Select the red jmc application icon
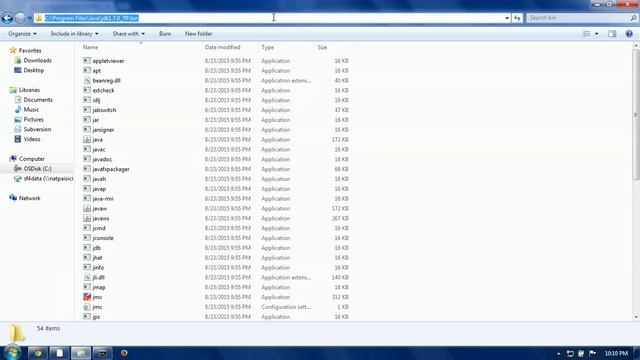The width and height of the screenshot is (640, 360). coord(87,297)
